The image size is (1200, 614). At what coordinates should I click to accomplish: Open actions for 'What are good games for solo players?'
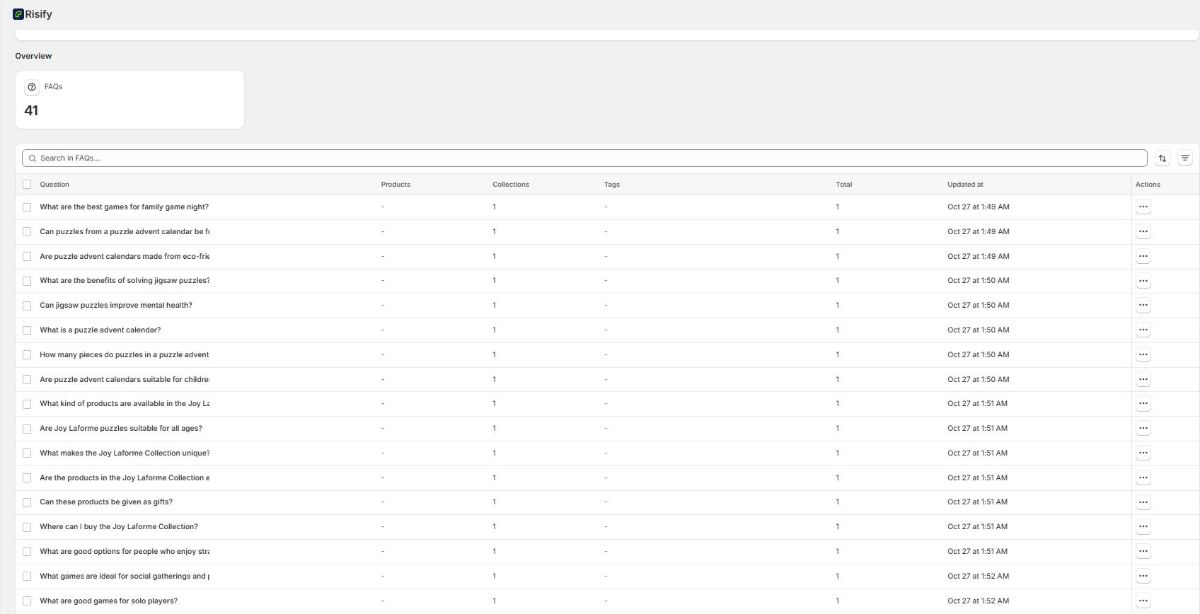point(1143,601)
